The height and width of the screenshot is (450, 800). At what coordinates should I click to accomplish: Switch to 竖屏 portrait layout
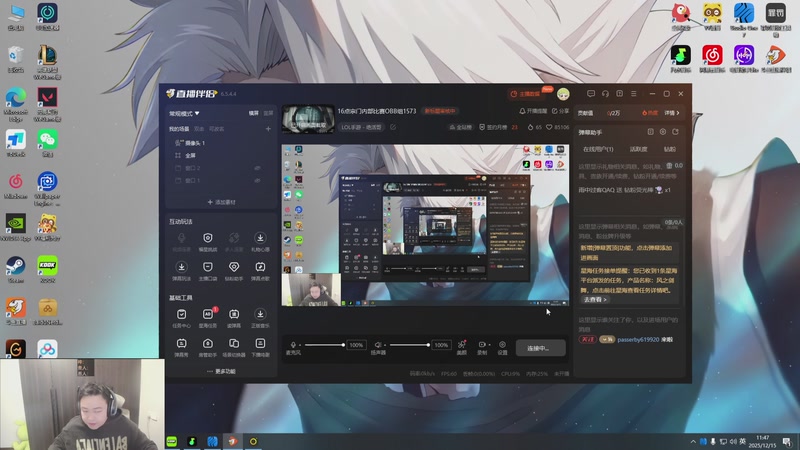pos(268,113)
